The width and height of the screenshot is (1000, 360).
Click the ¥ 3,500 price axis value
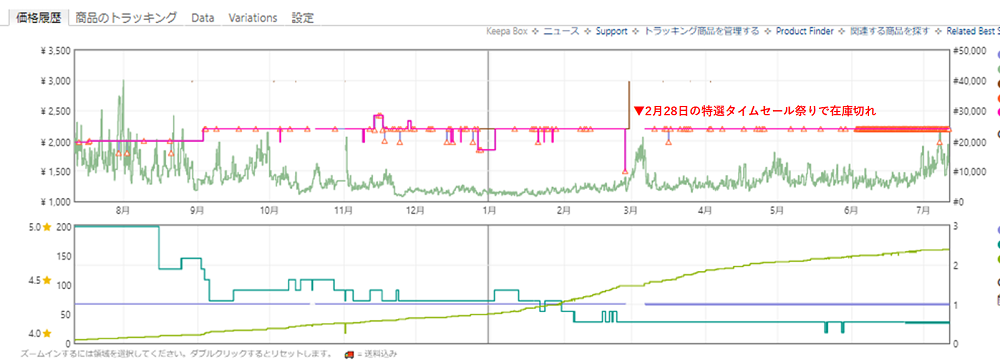tap(54, 51)
